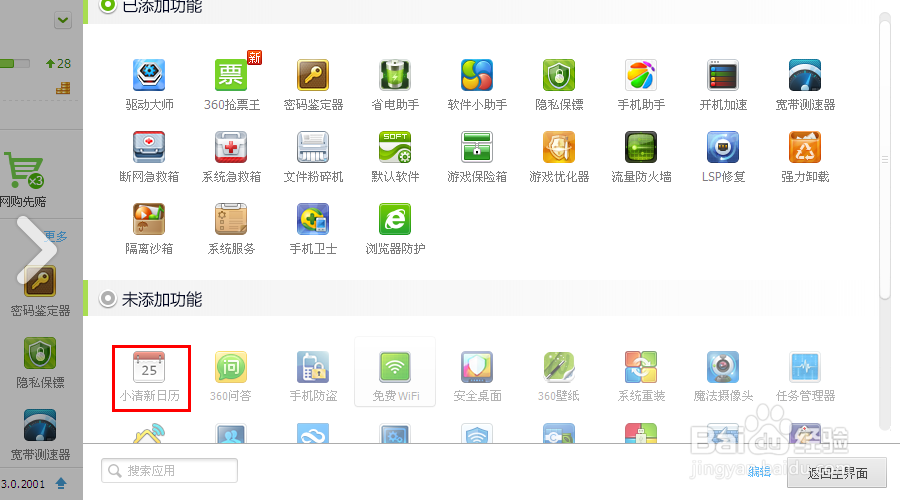The height and width of the screenshot is (500, 900).
Task: Open 手机卫士
Action: pyautogui.click(x=313, y=229)
